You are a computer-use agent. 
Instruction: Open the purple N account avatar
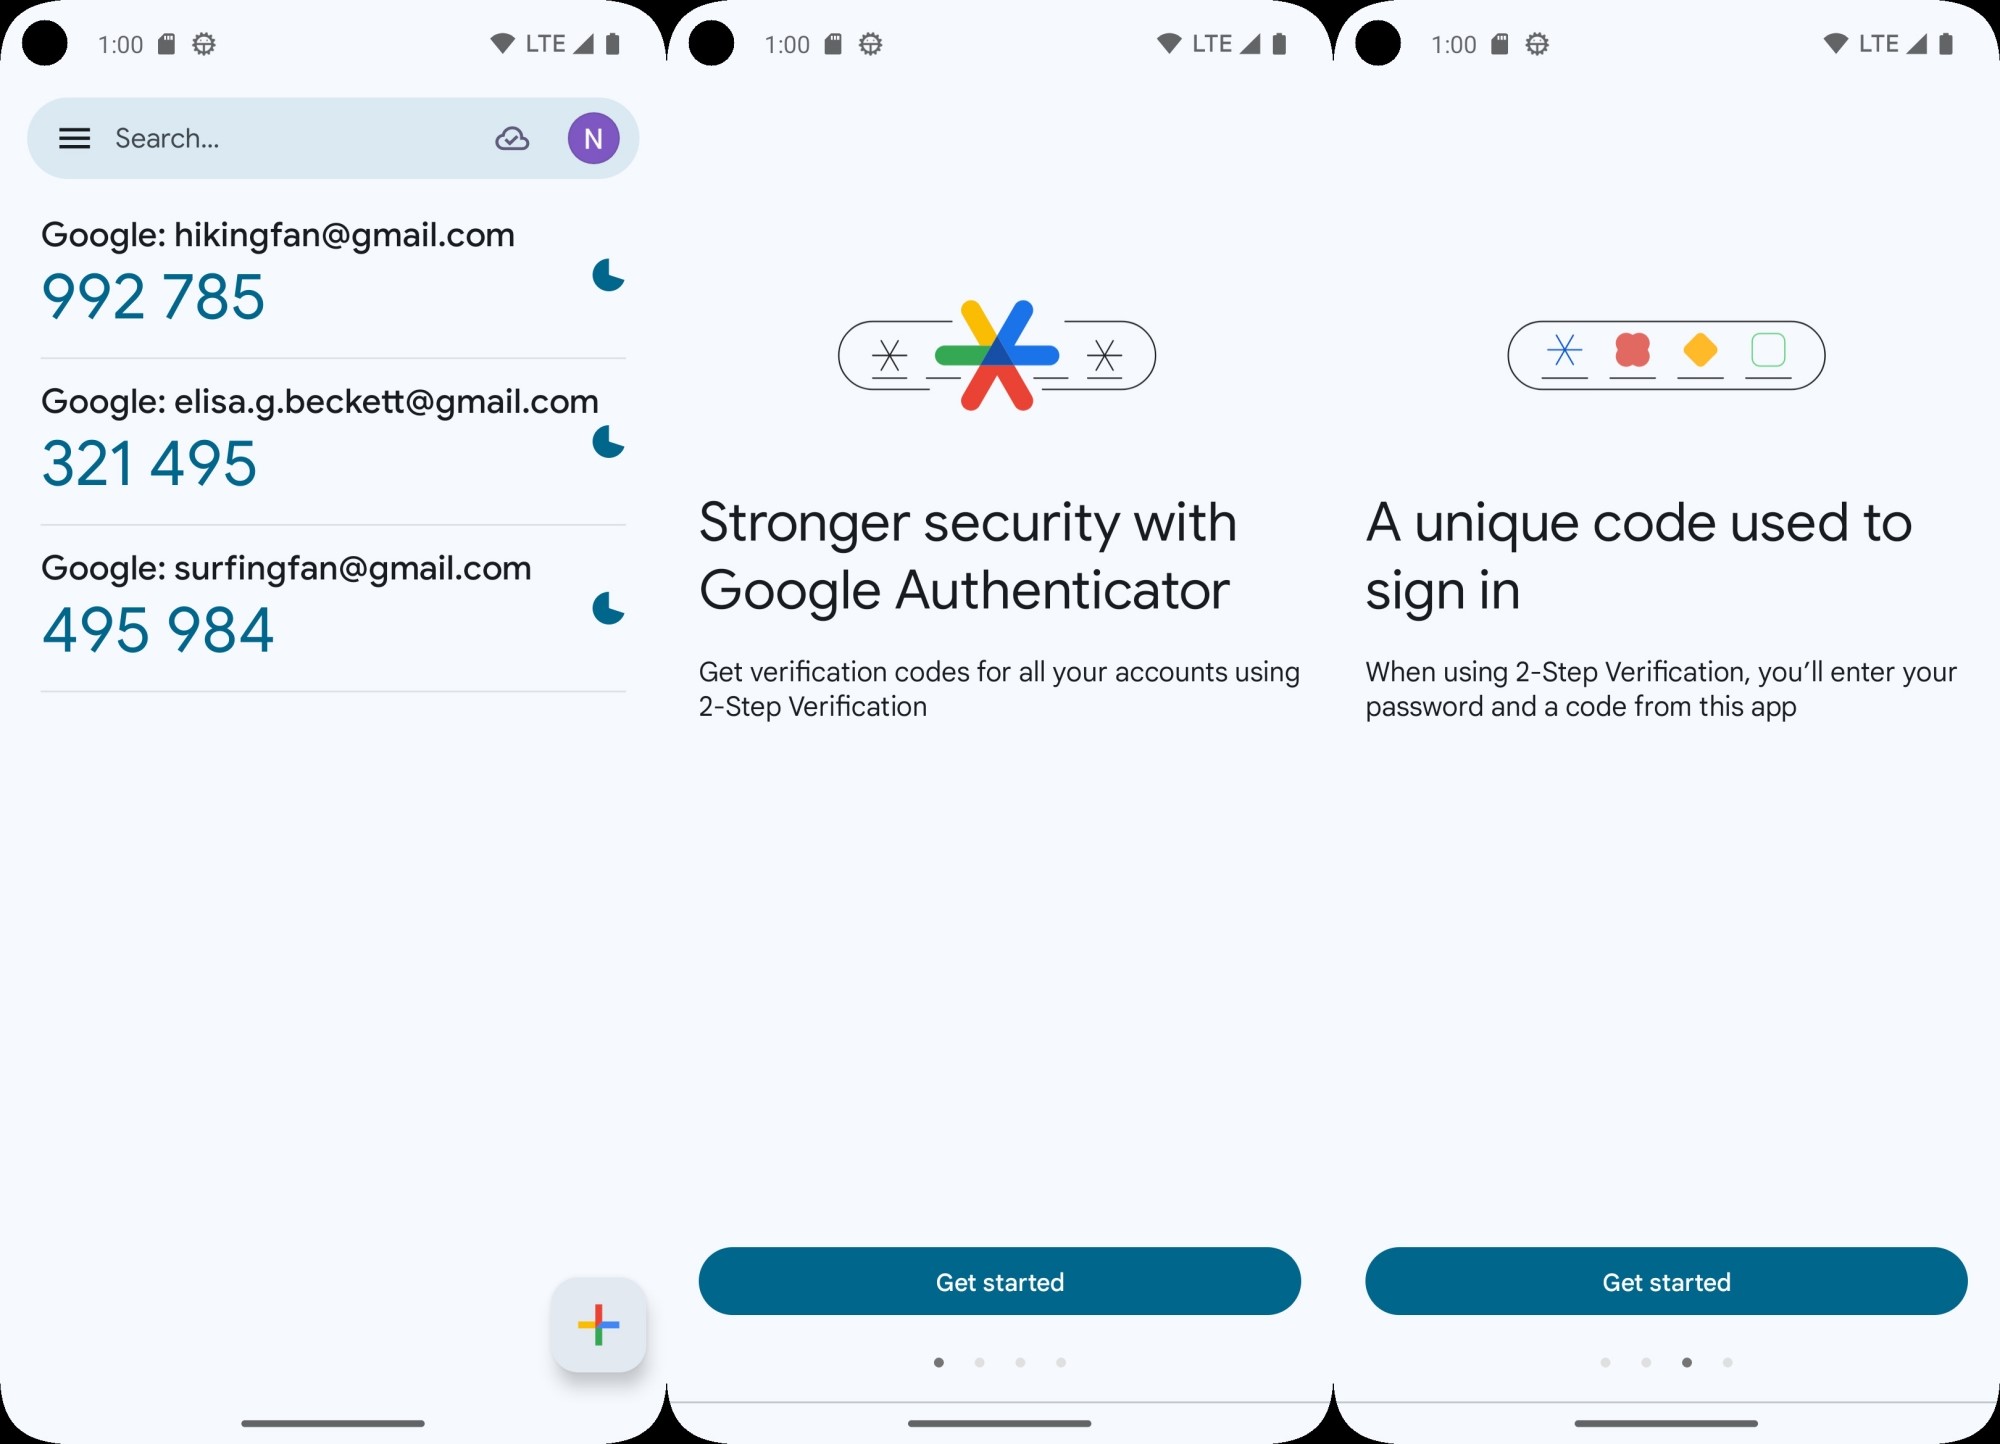pyautogui.click(x=593, y=138)
